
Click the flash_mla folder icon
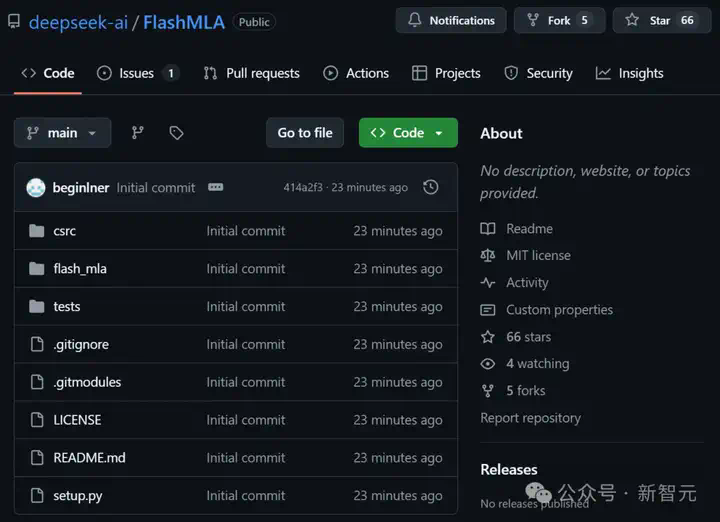pos(37,268)
